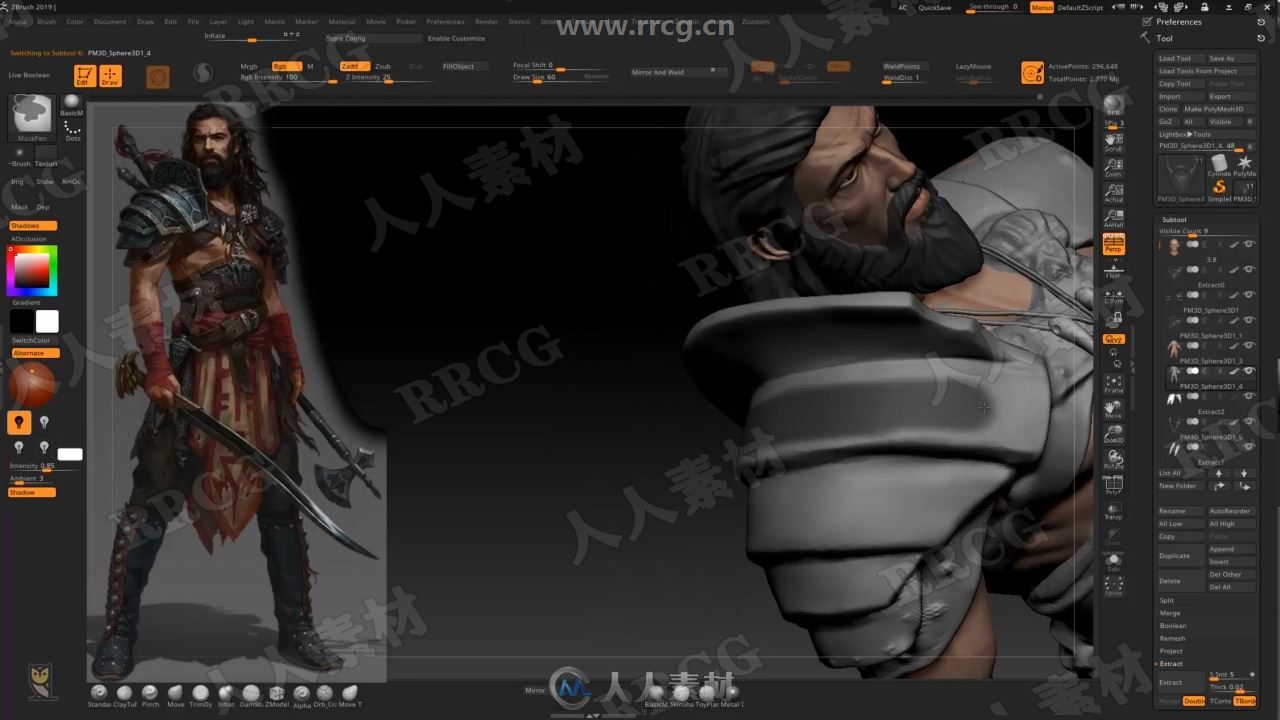Open the Stencil menu
This screenshot has width=1280, height=720.
coord(519,21)
